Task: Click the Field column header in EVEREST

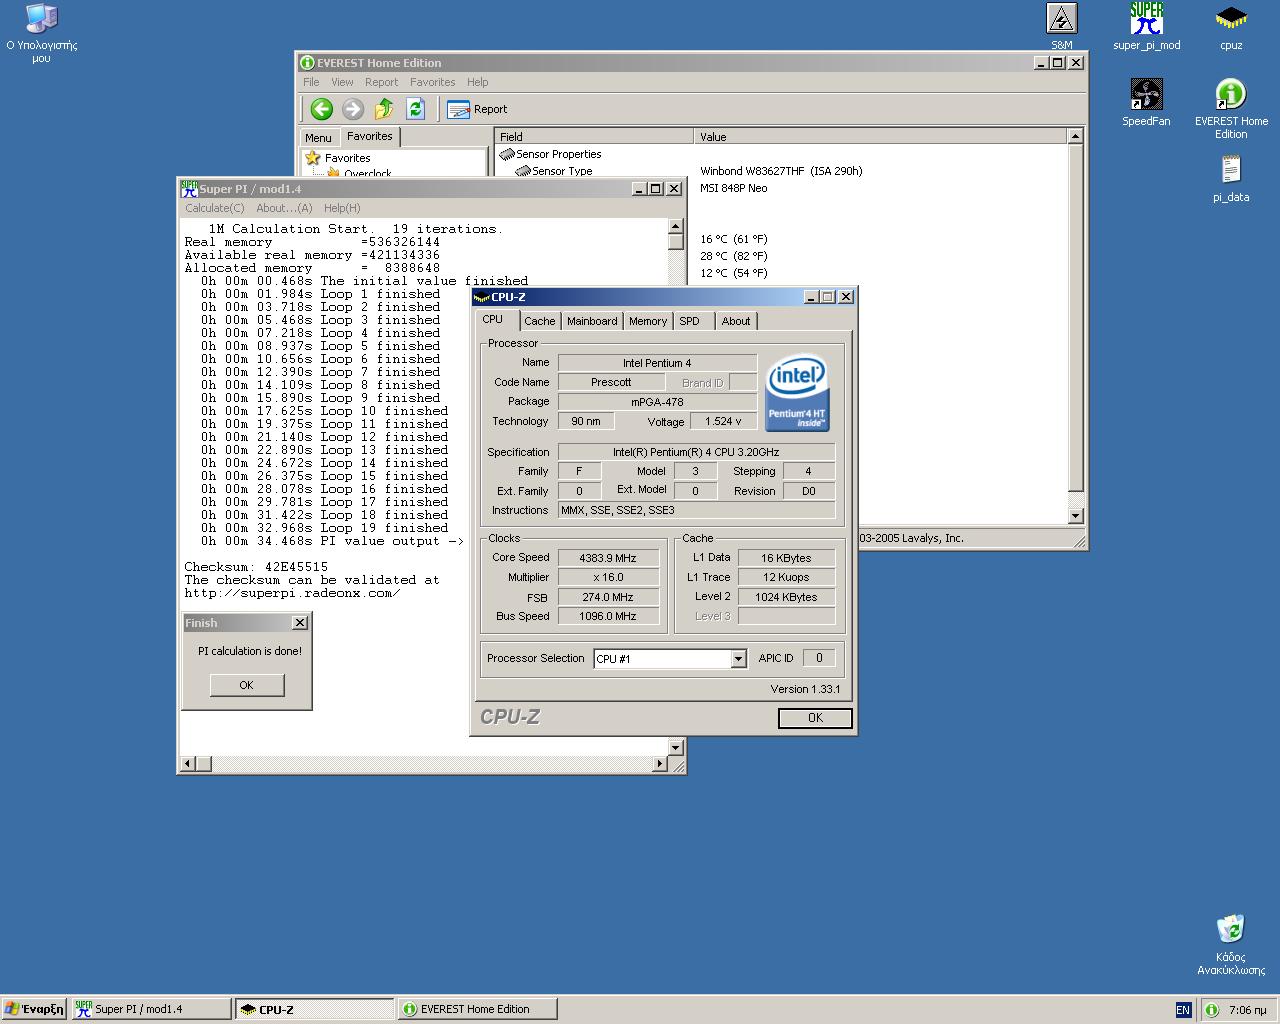Action: (x=594, y=136)
